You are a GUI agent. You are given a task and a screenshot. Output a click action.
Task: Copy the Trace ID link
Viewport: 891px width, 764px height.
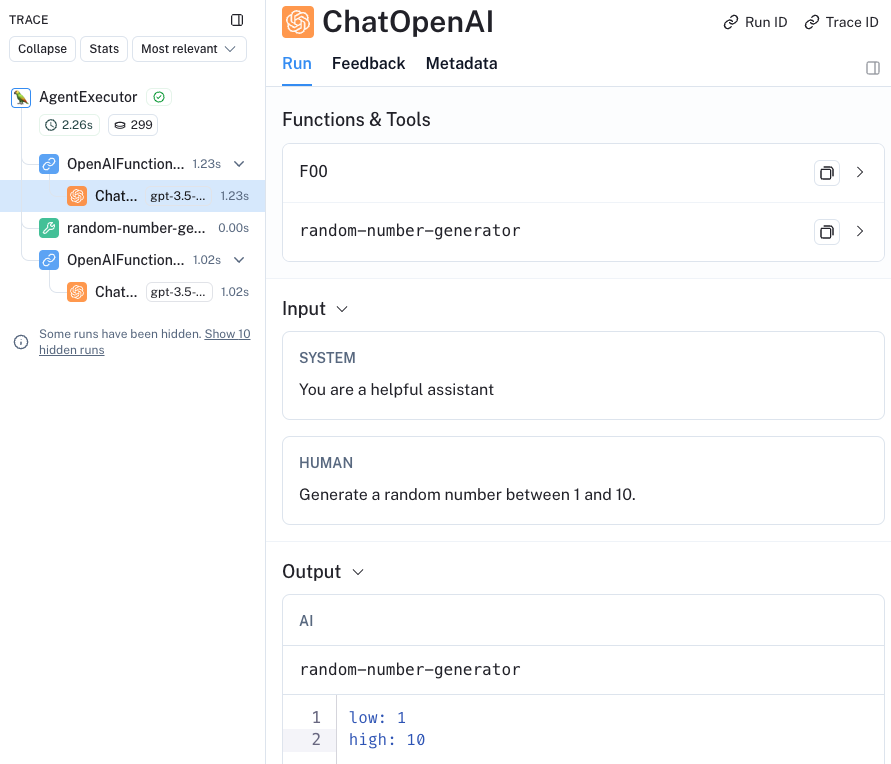click(x=841, y=22)
